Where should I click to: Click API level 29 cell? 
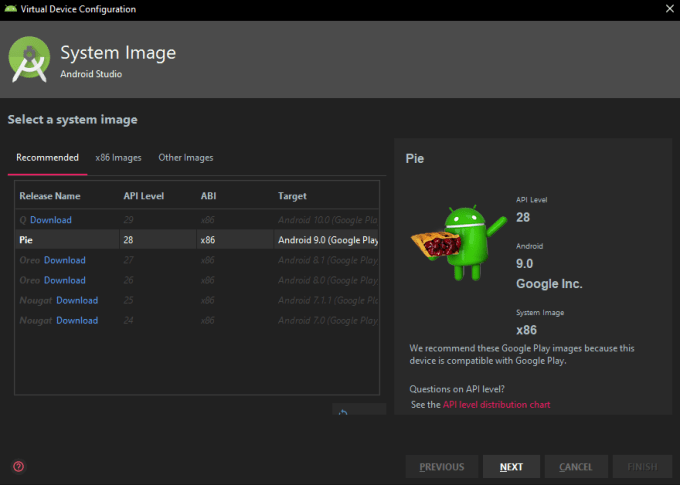128,220
